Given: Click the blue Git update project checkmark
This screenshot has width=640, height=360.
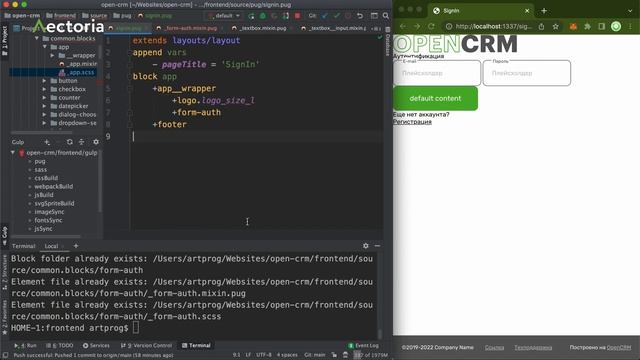Looking at the screenshot, I should (325, 16).
